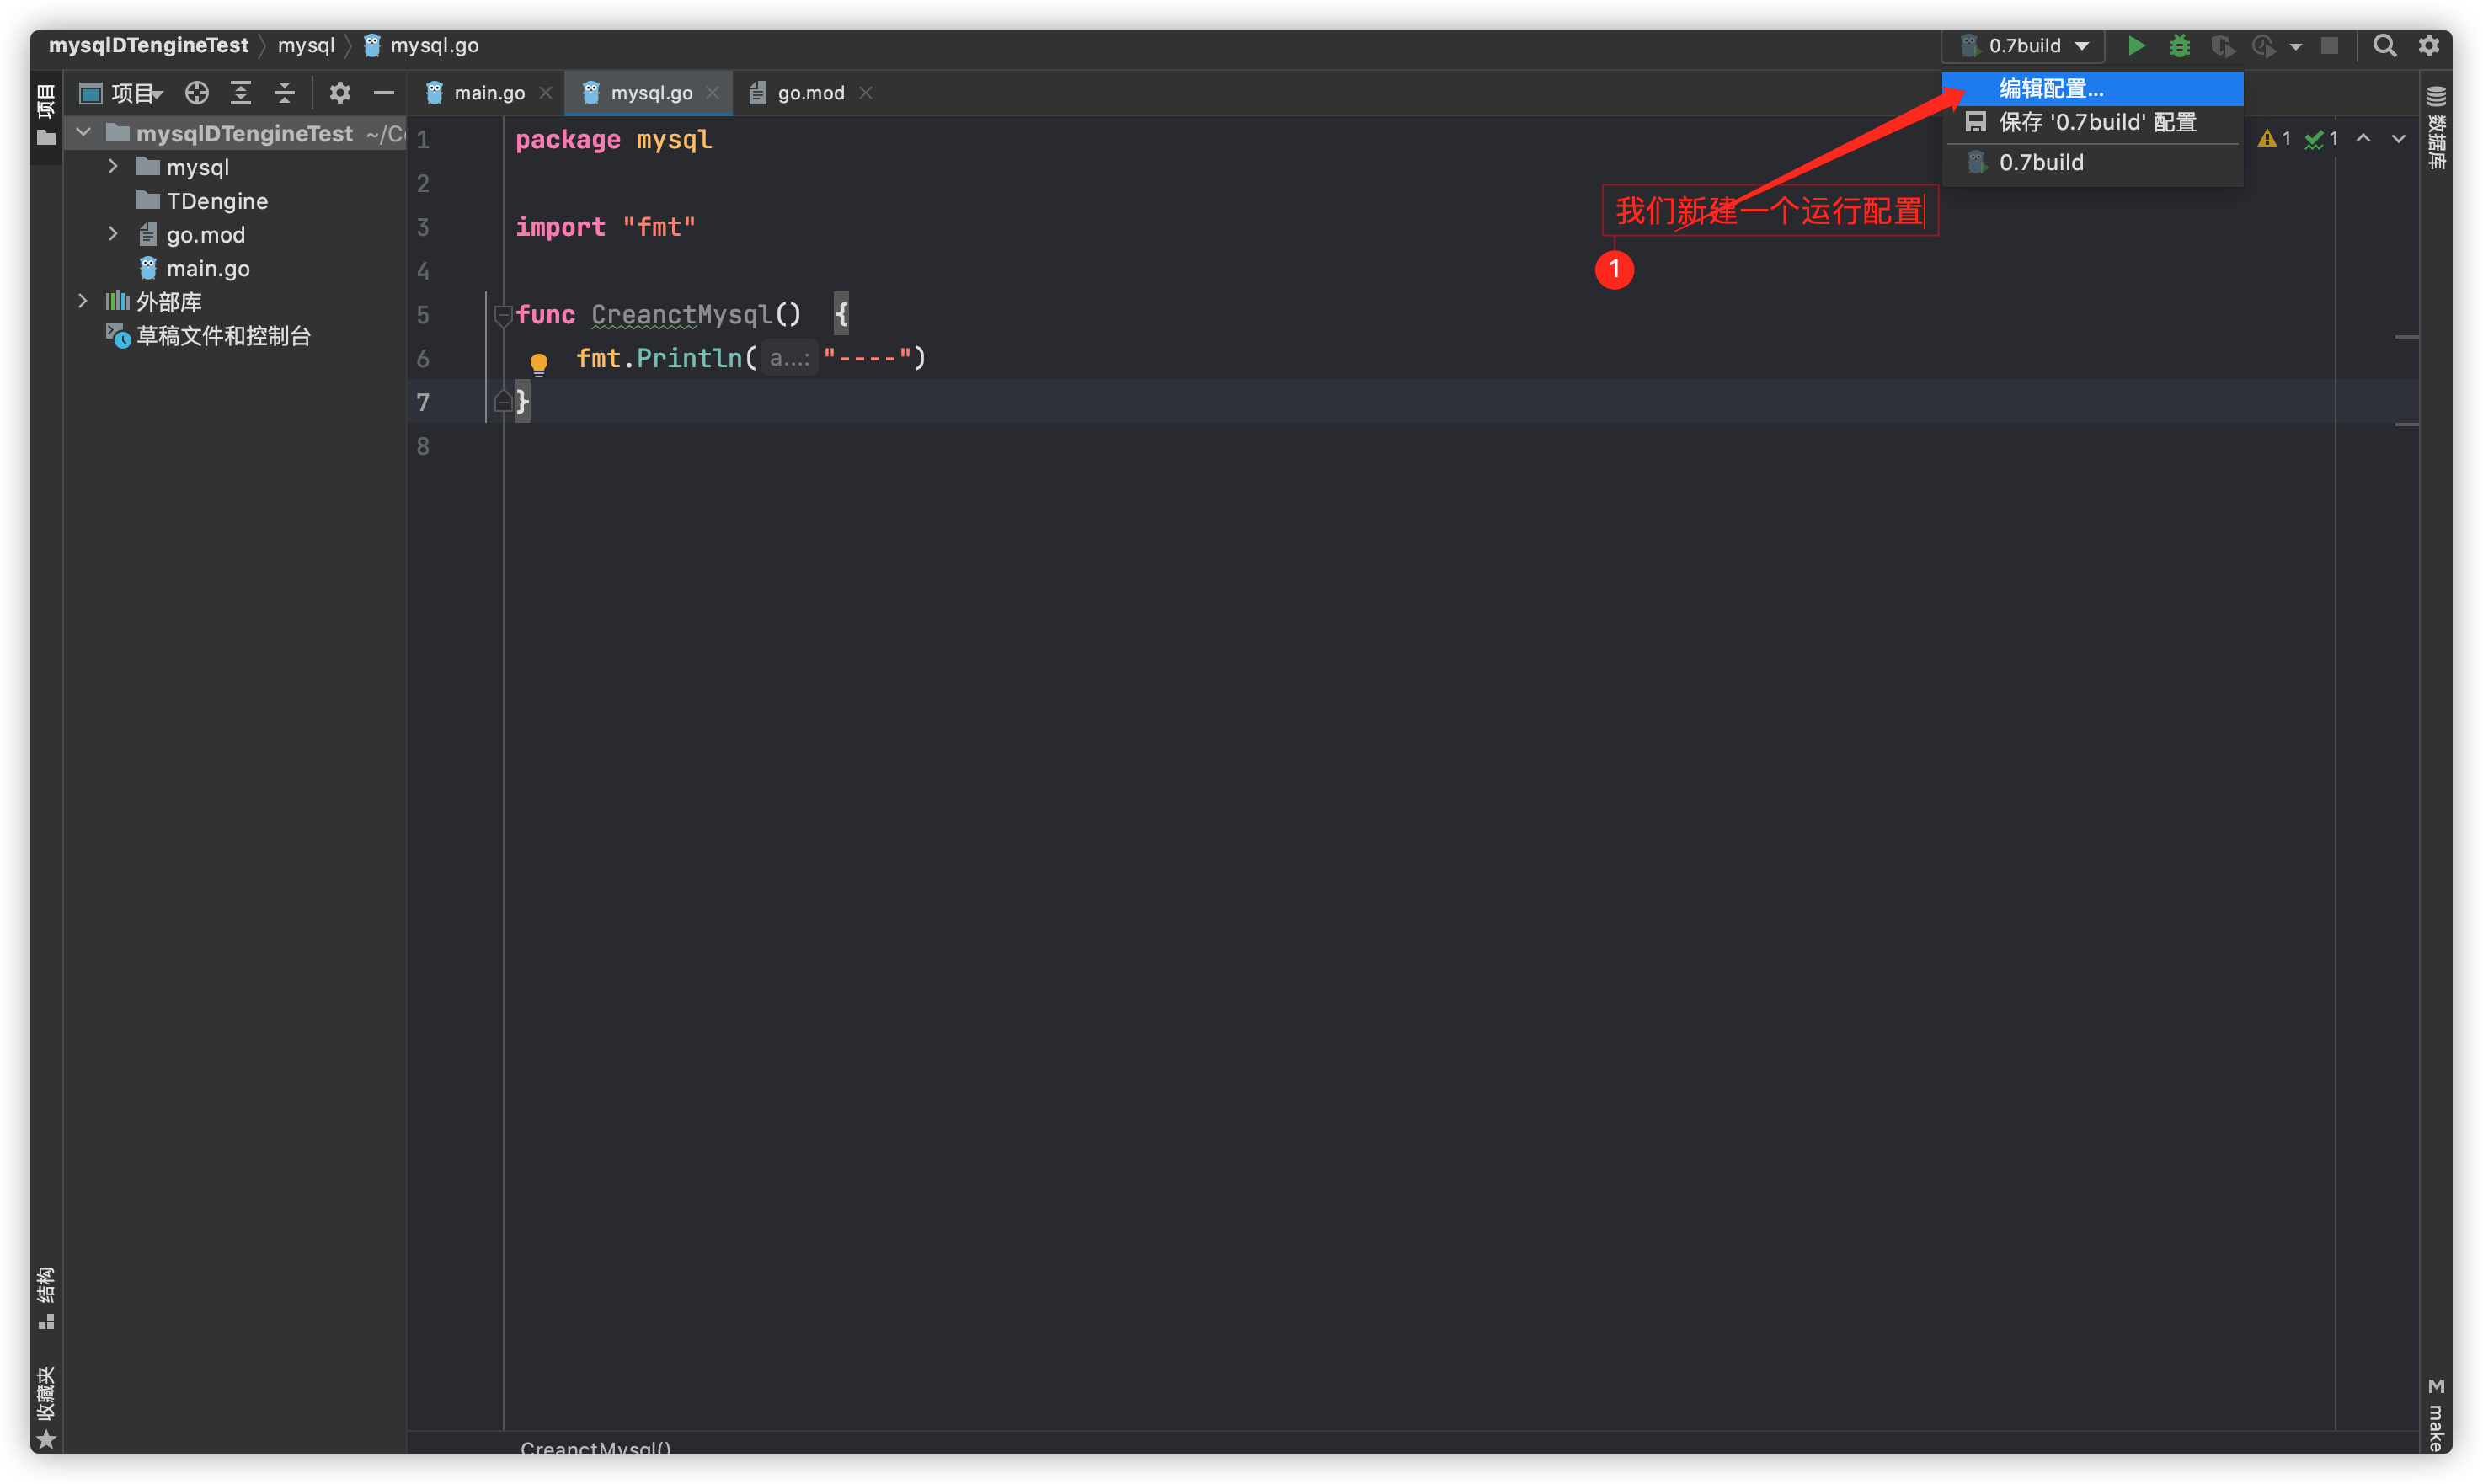2483x1484 pixels.
Task: Click the warning count indicator in editor
Action: tap(2274, 139)
